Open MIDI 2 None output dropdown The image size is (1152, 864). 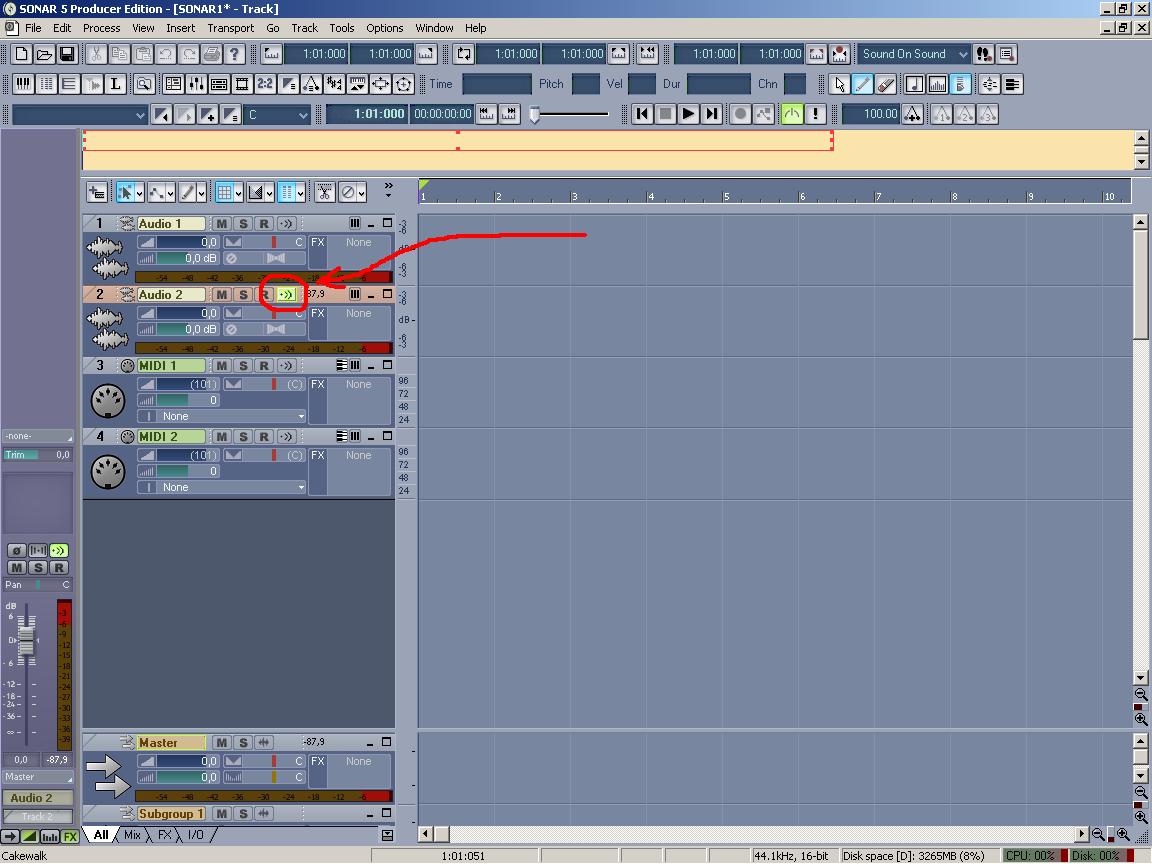[221, 488]
